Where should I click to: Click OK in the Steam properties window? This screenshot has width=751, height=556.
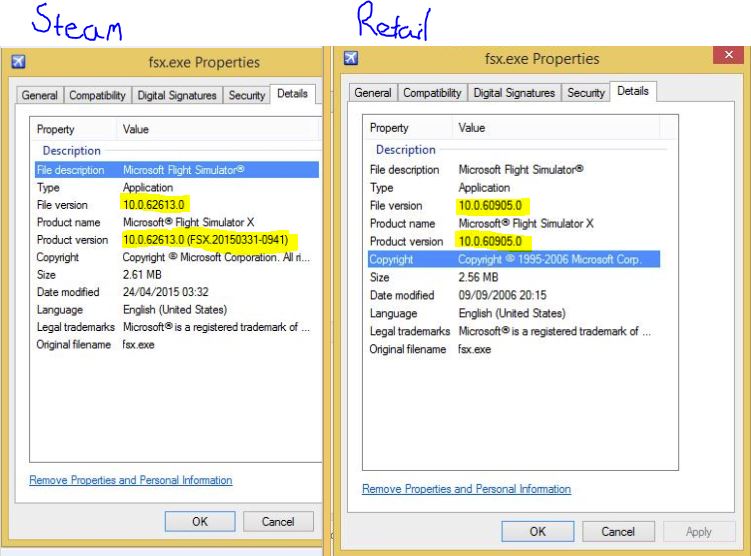coord(200,522)
